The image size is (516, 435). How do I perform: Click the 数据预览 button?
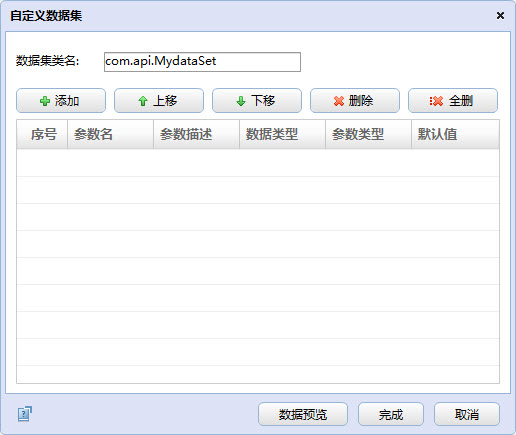[x=303, y=414]
